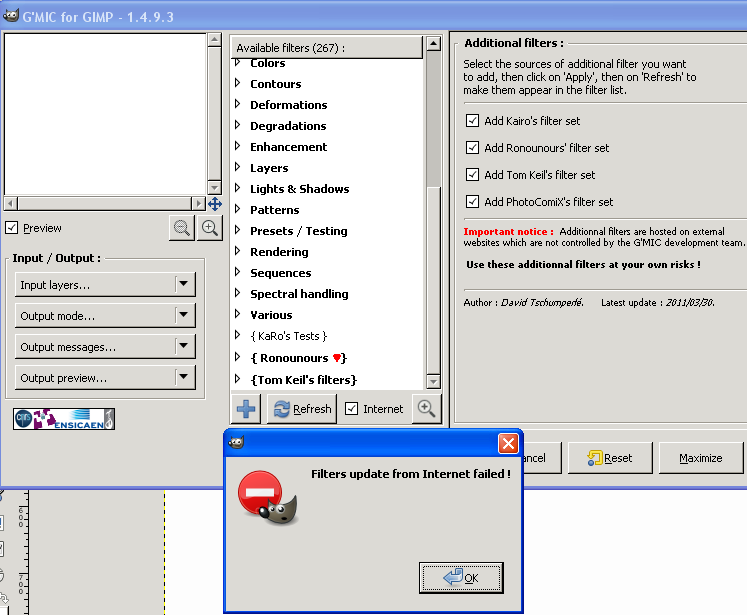The height and width of the screenshot is (615, 747).
Task: Expand the Contours filter category
Action: click(238, 83)
